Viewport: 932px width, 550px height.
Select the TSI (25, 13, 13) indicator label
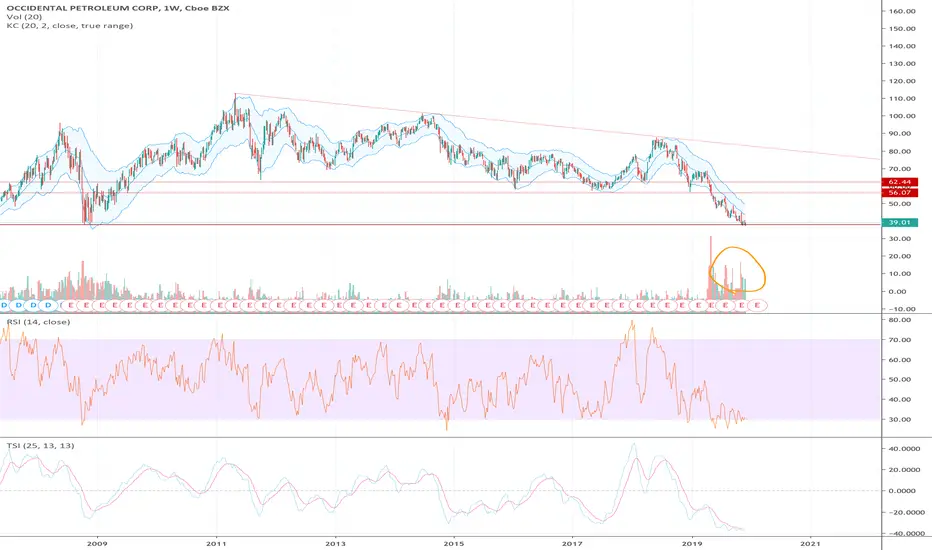click(40, 445)
